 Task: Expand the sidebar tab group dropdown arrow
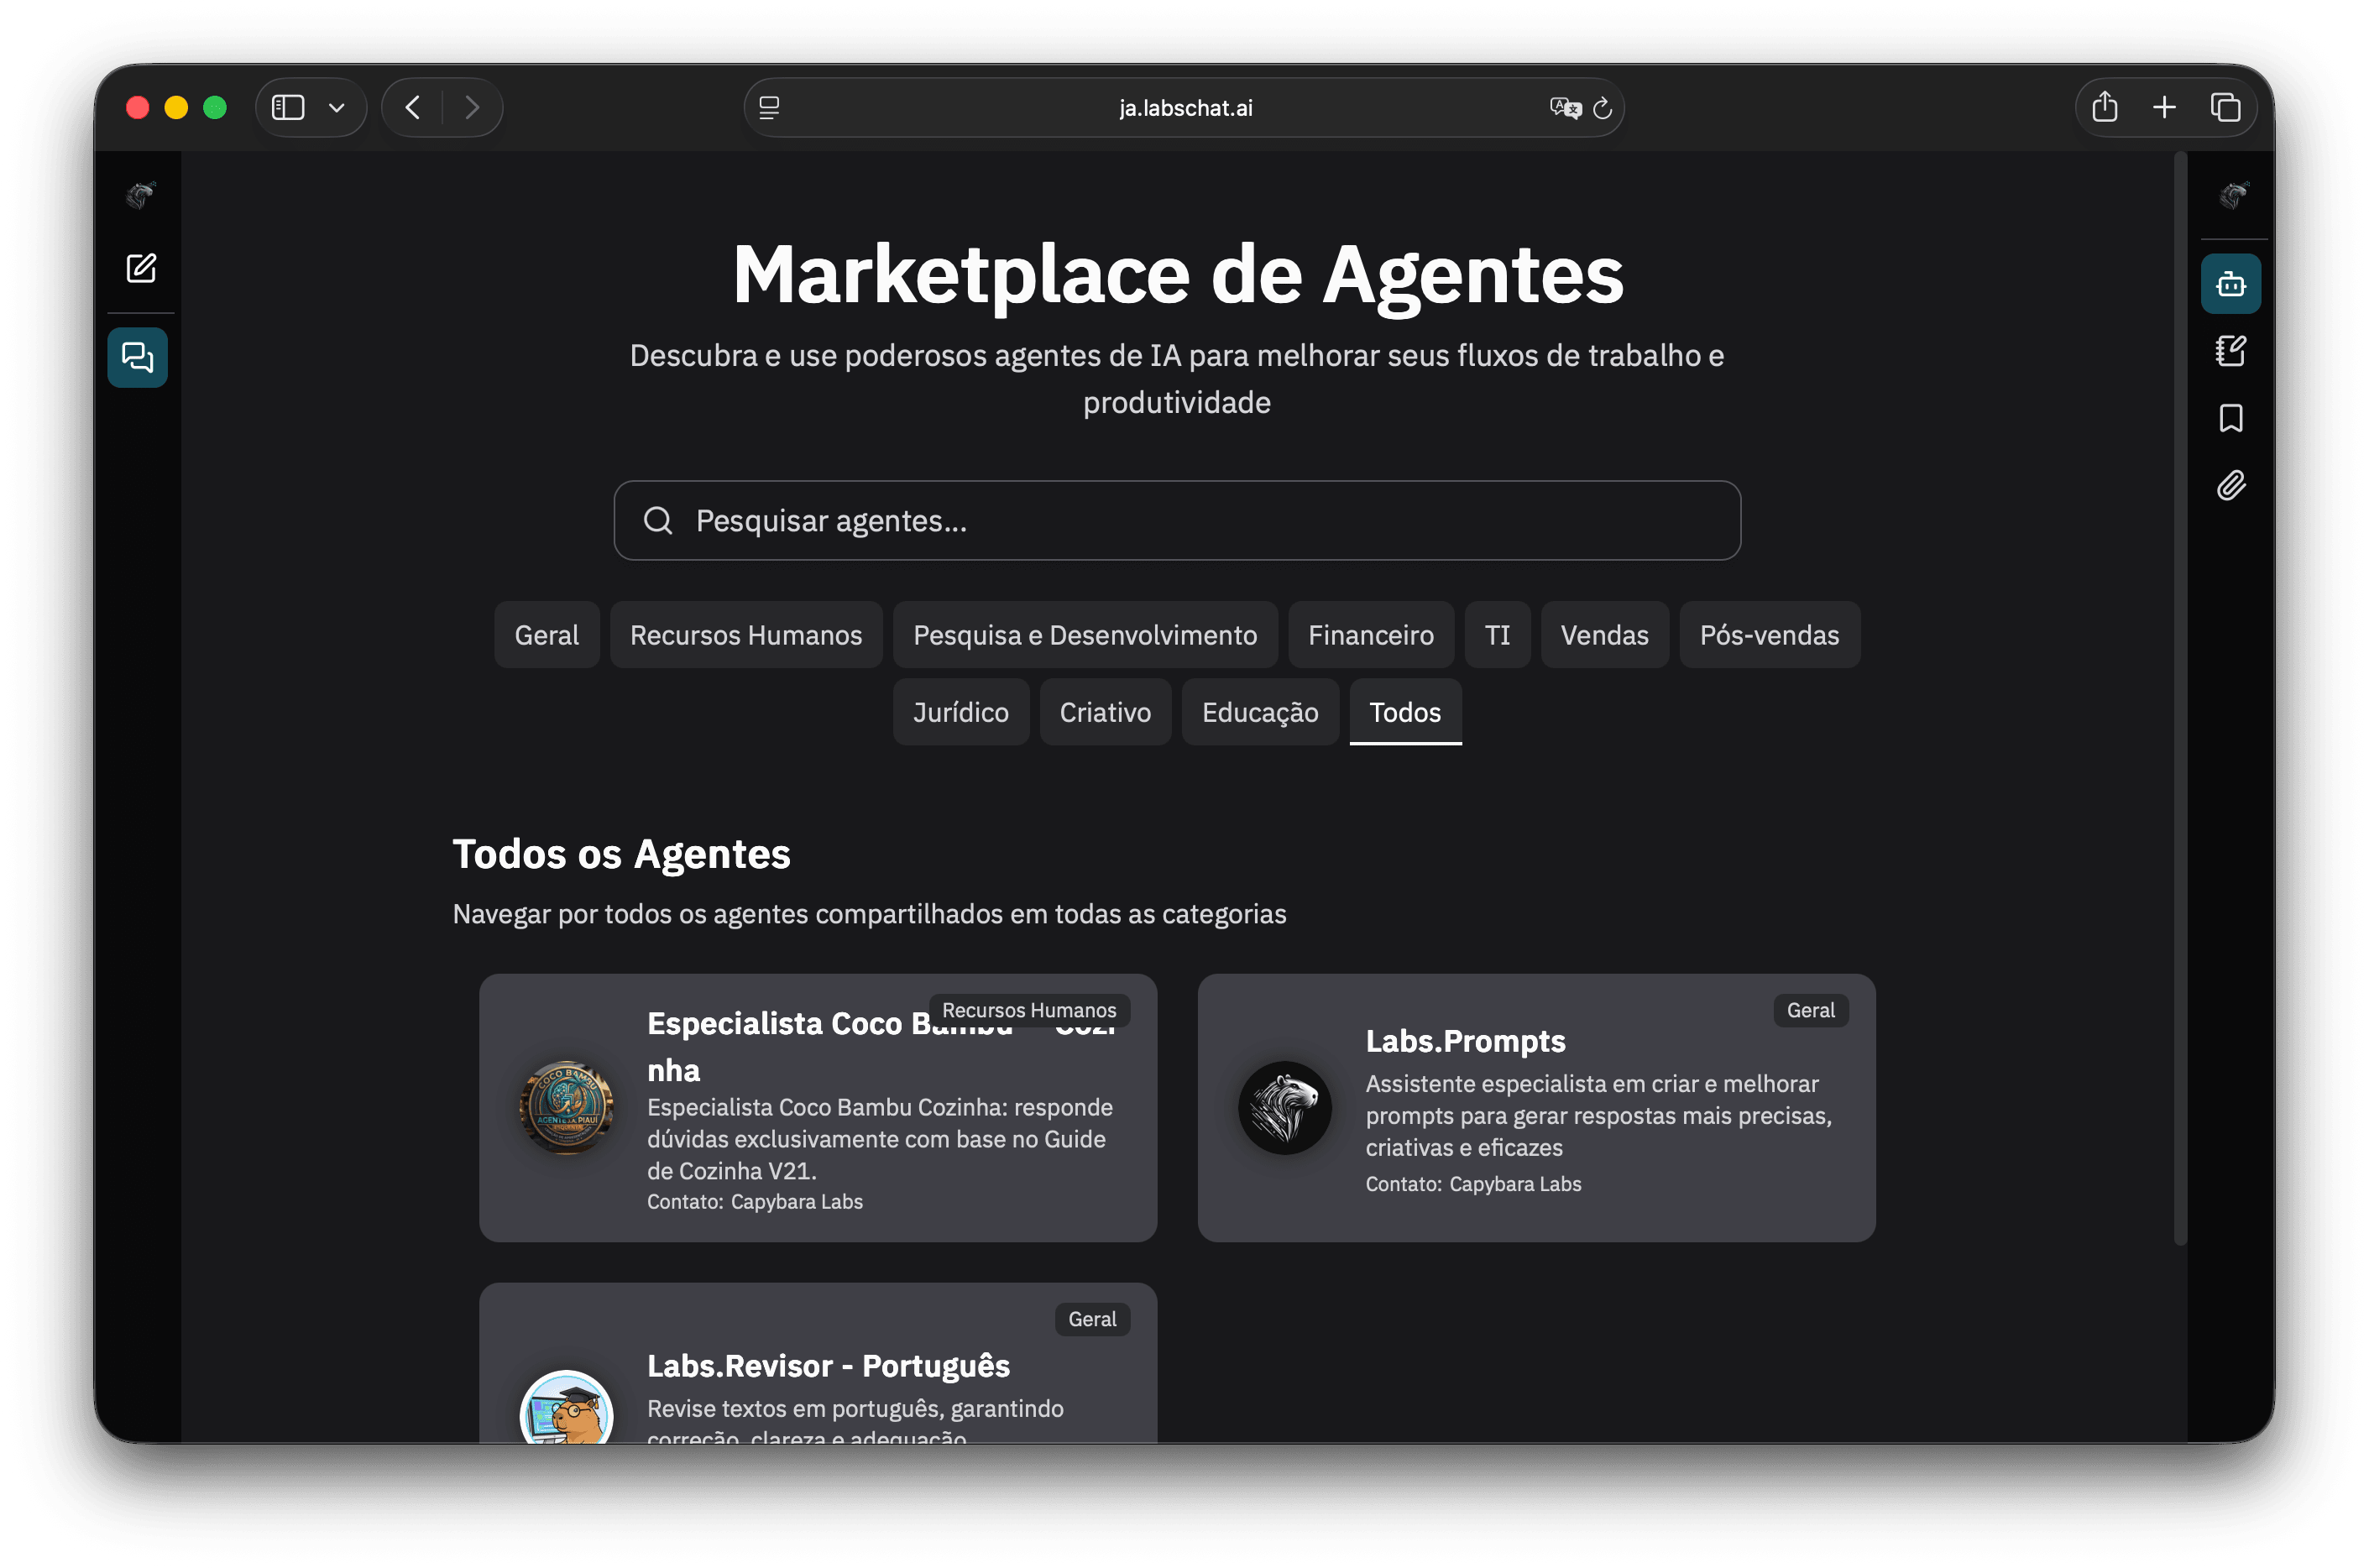(x=337, y=108)
